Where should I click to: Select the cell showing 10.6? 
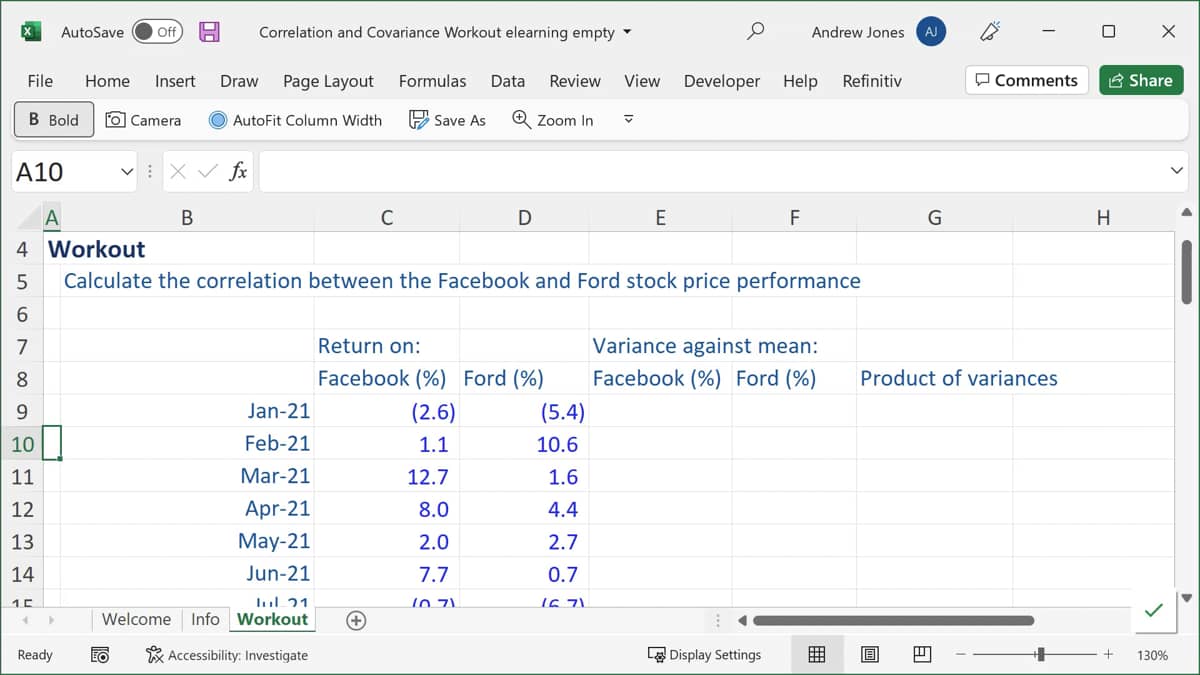524,444
